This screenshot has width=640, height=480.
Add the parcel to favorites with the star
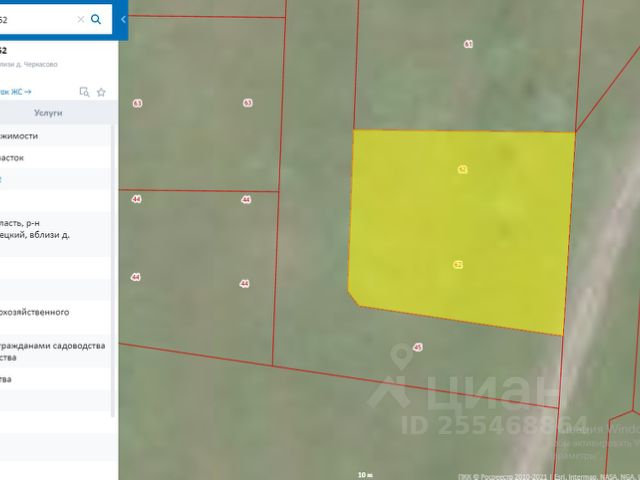[101, 92]
